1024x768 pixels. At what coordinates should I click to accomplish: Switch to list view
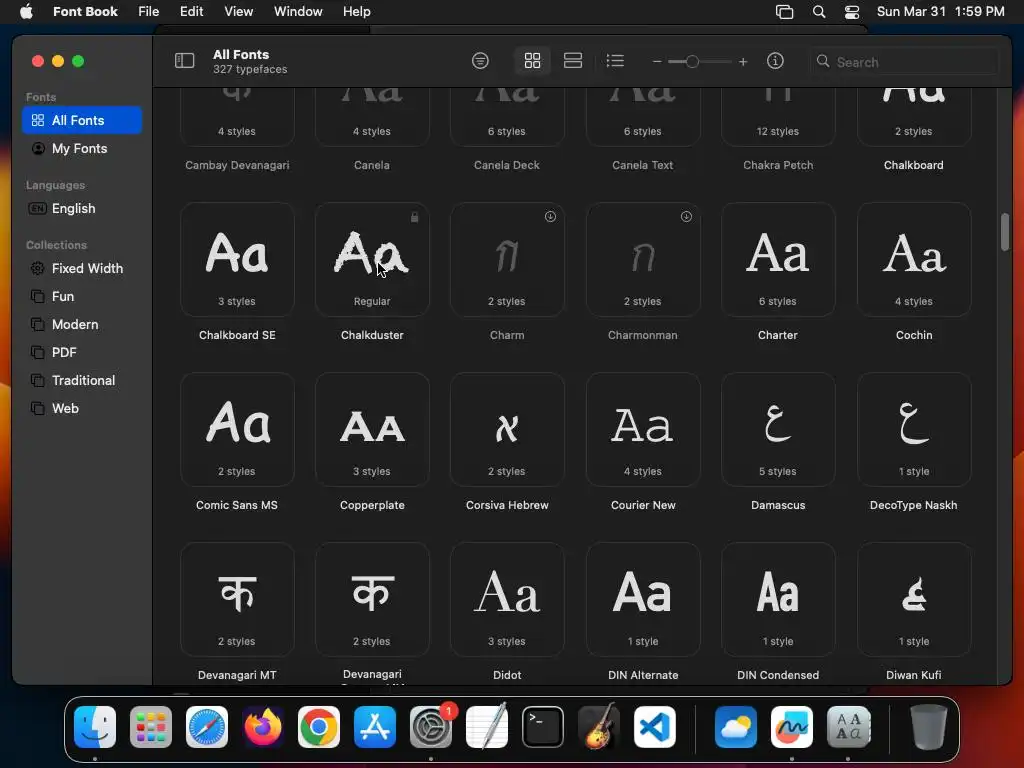click(x=615, y=61)
